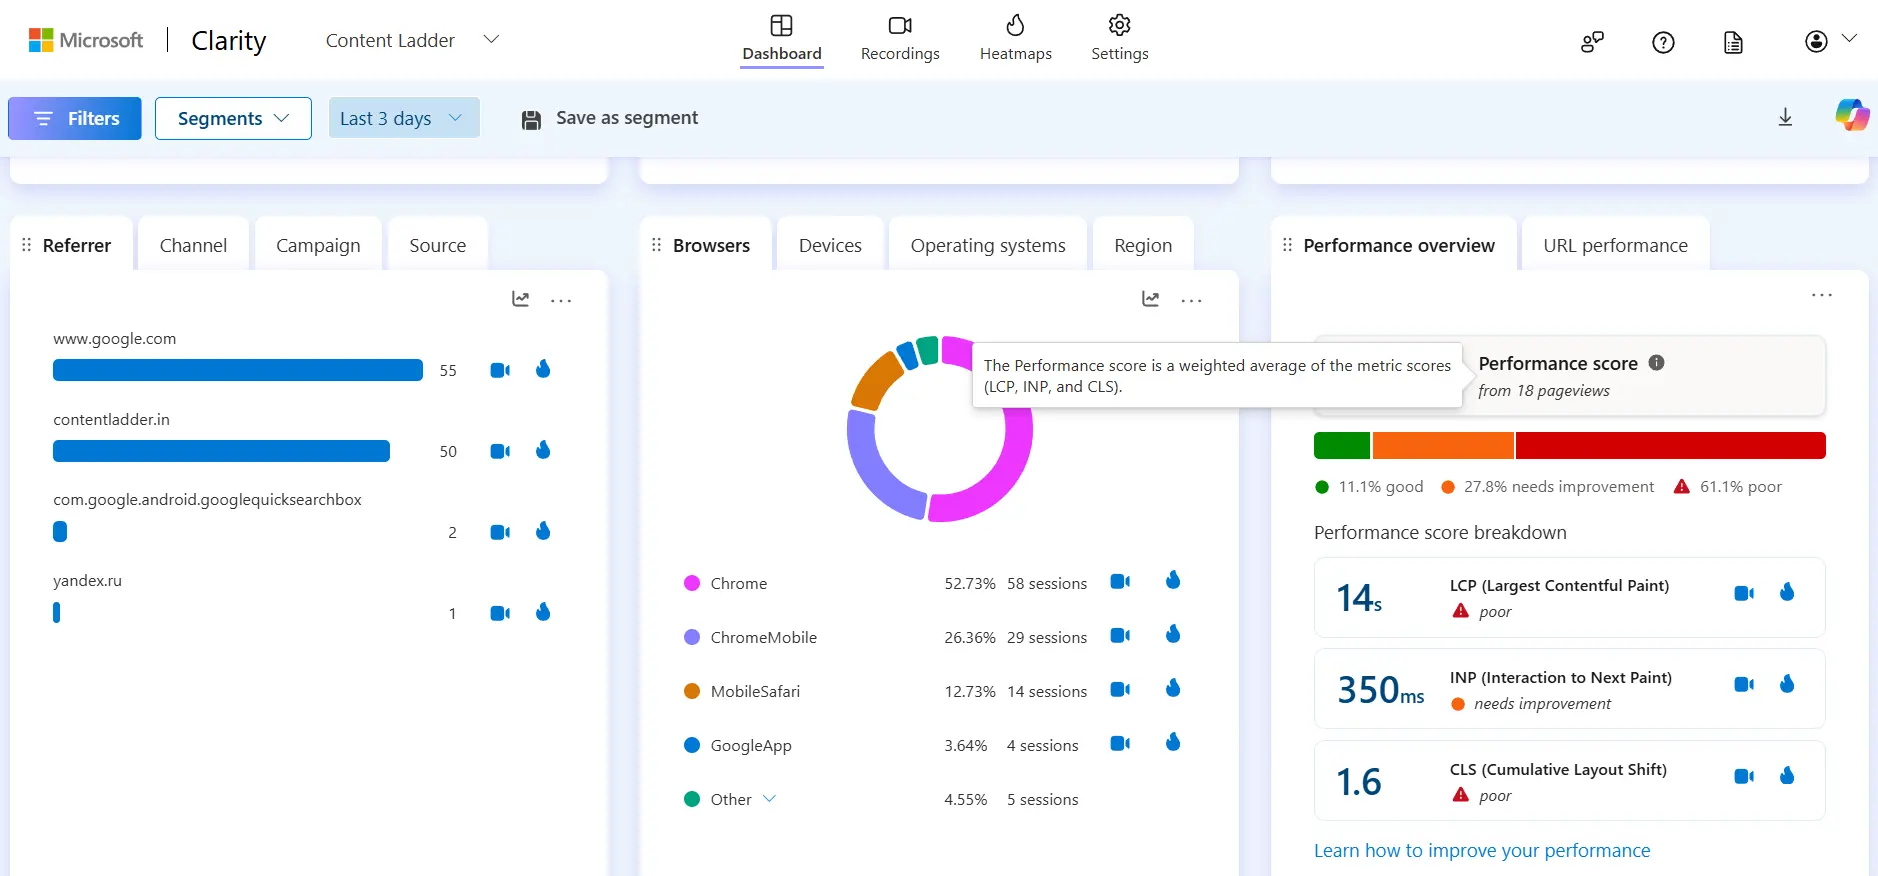Download the dashboard data
The width and height of the screenshot is (1878, 876).
pos(1785,118)
